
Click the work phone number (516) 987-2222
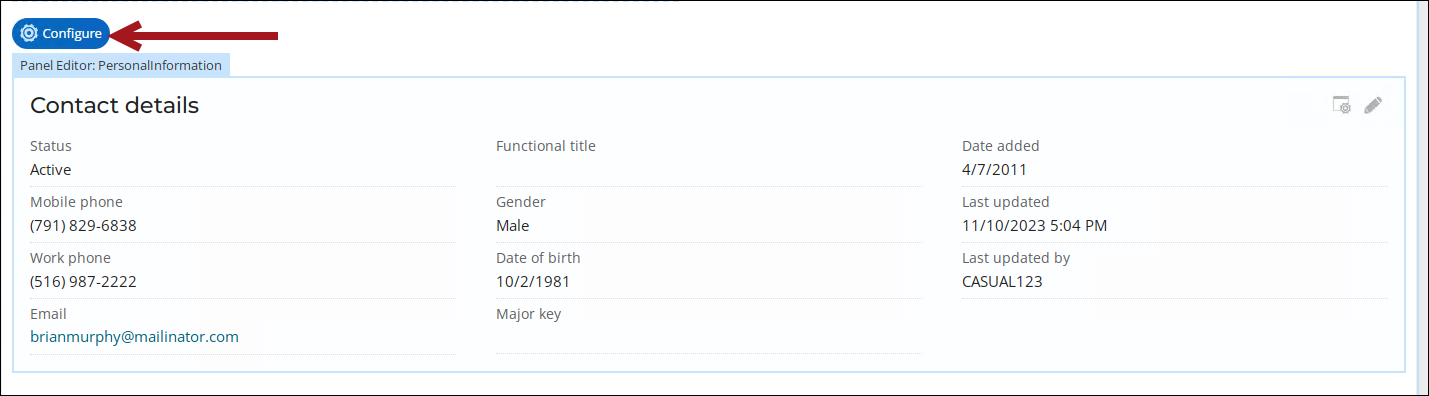pos(83,282)
